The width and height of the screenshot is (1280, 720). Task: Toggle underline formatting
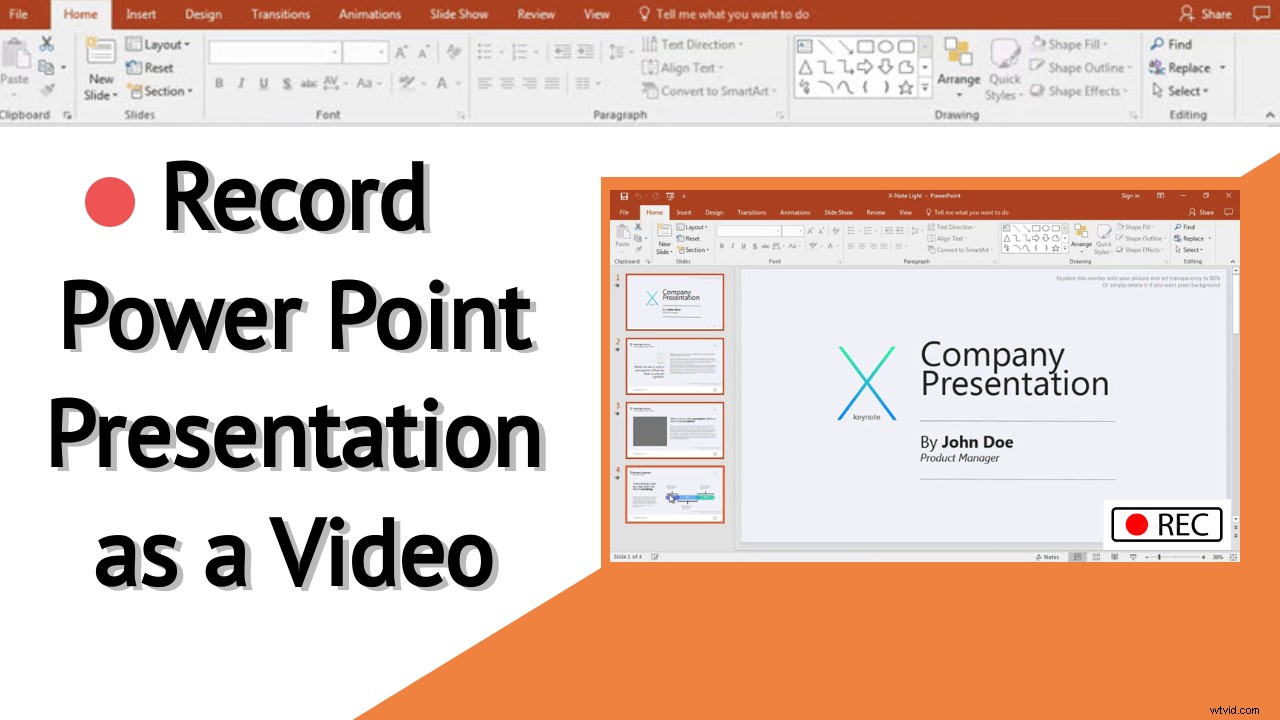[264, 83]
